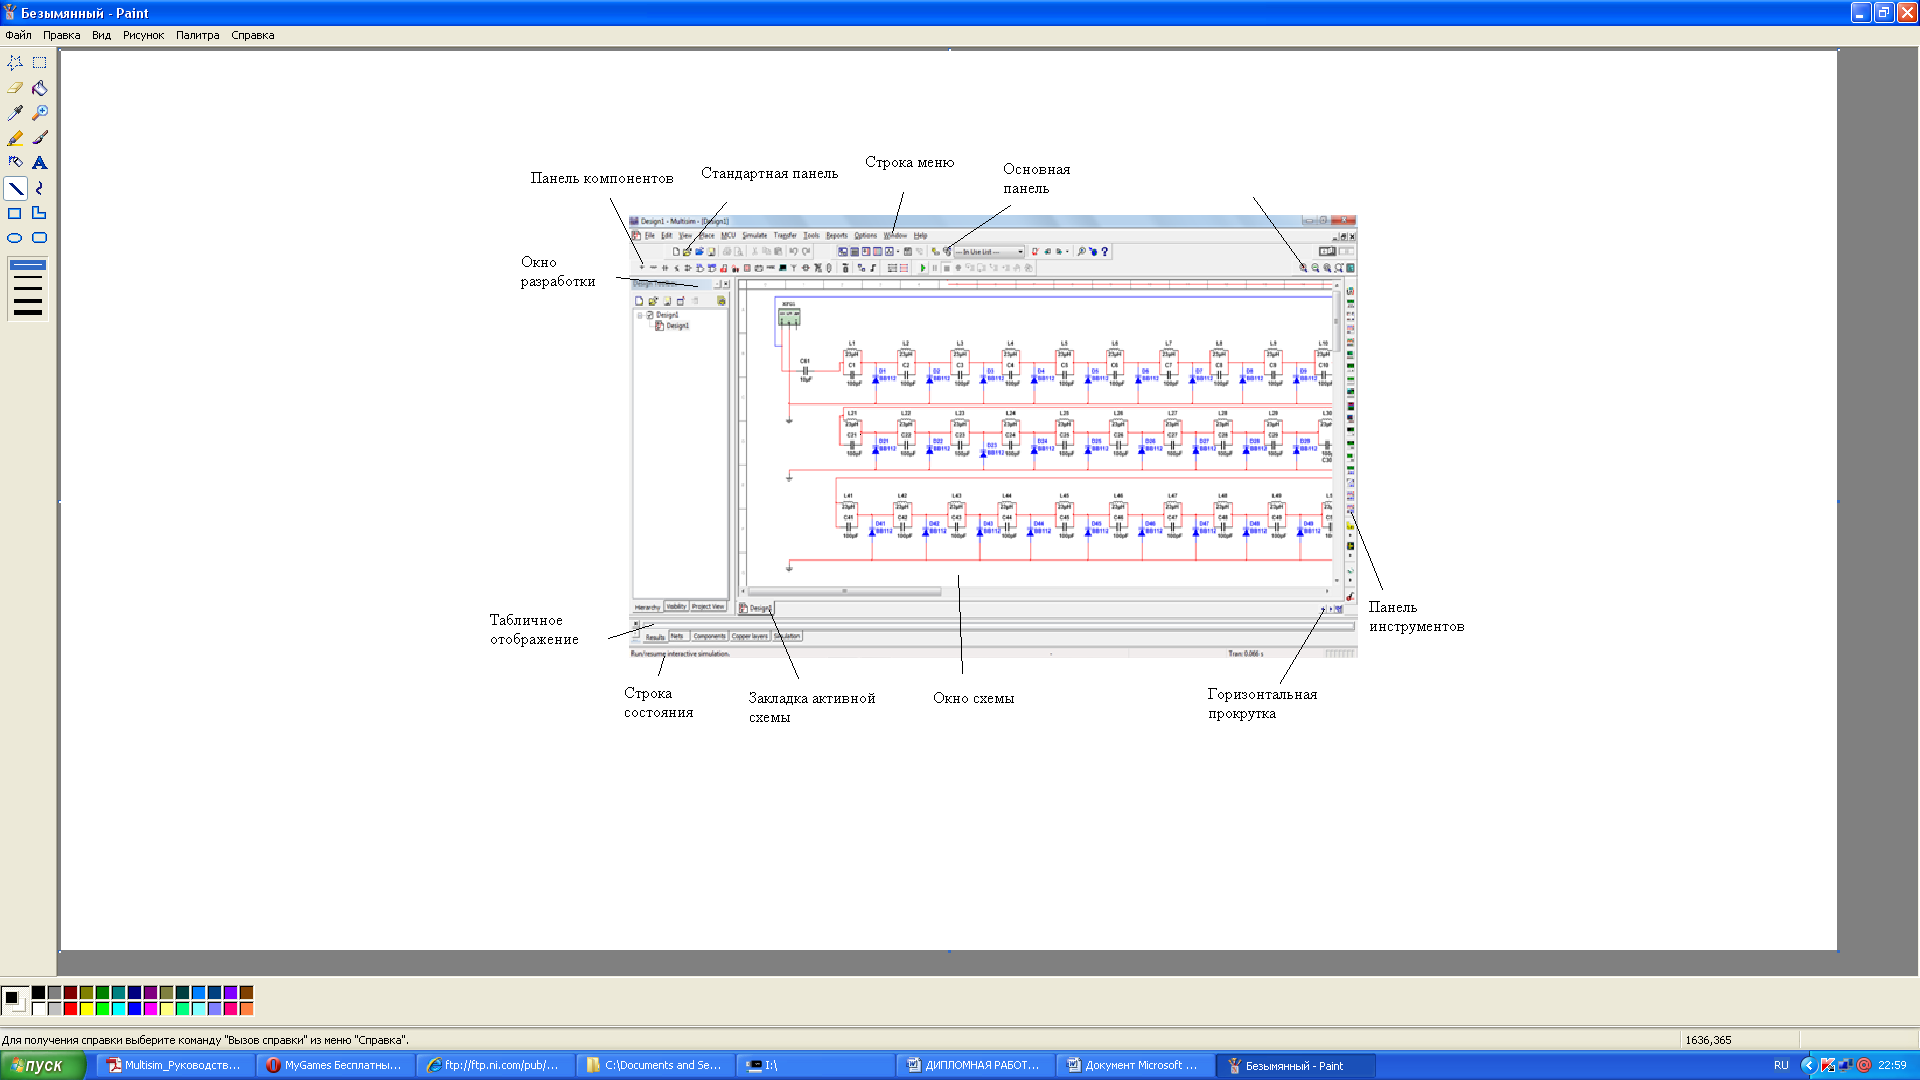Choose the fourth line width option
The image size is (1920, 1080).
[x=27, y=300]
